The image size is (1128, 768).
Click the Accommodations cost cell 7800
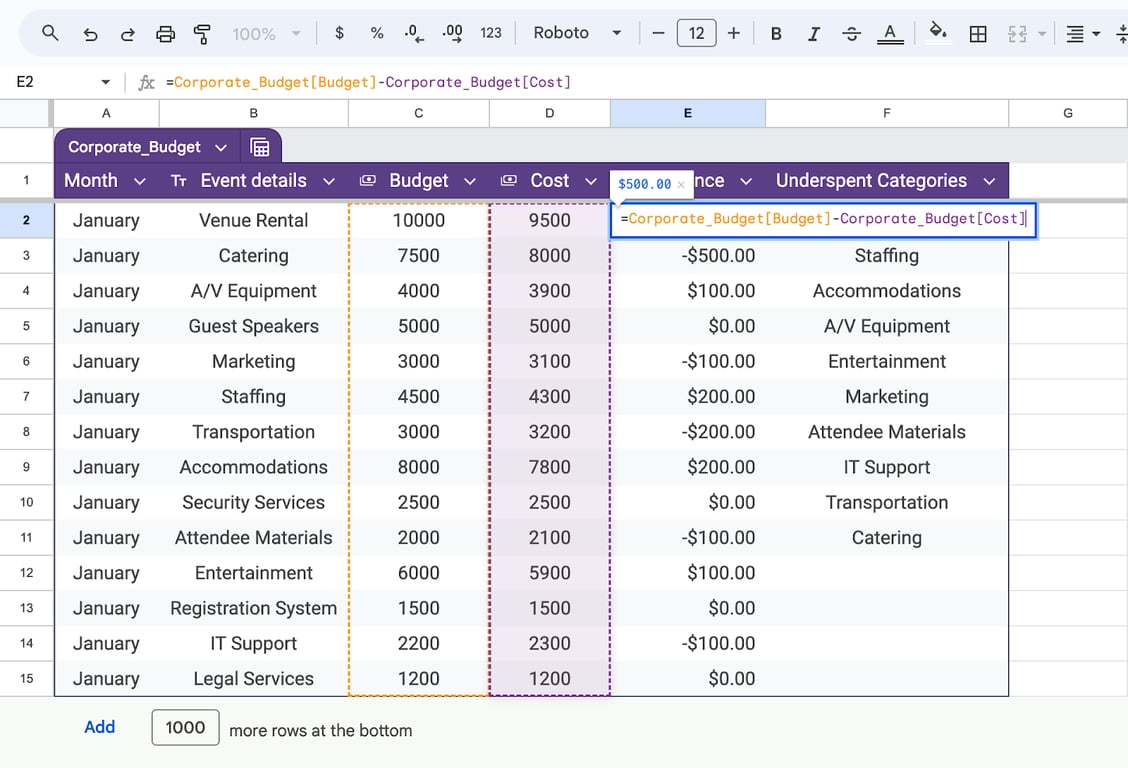550,467
